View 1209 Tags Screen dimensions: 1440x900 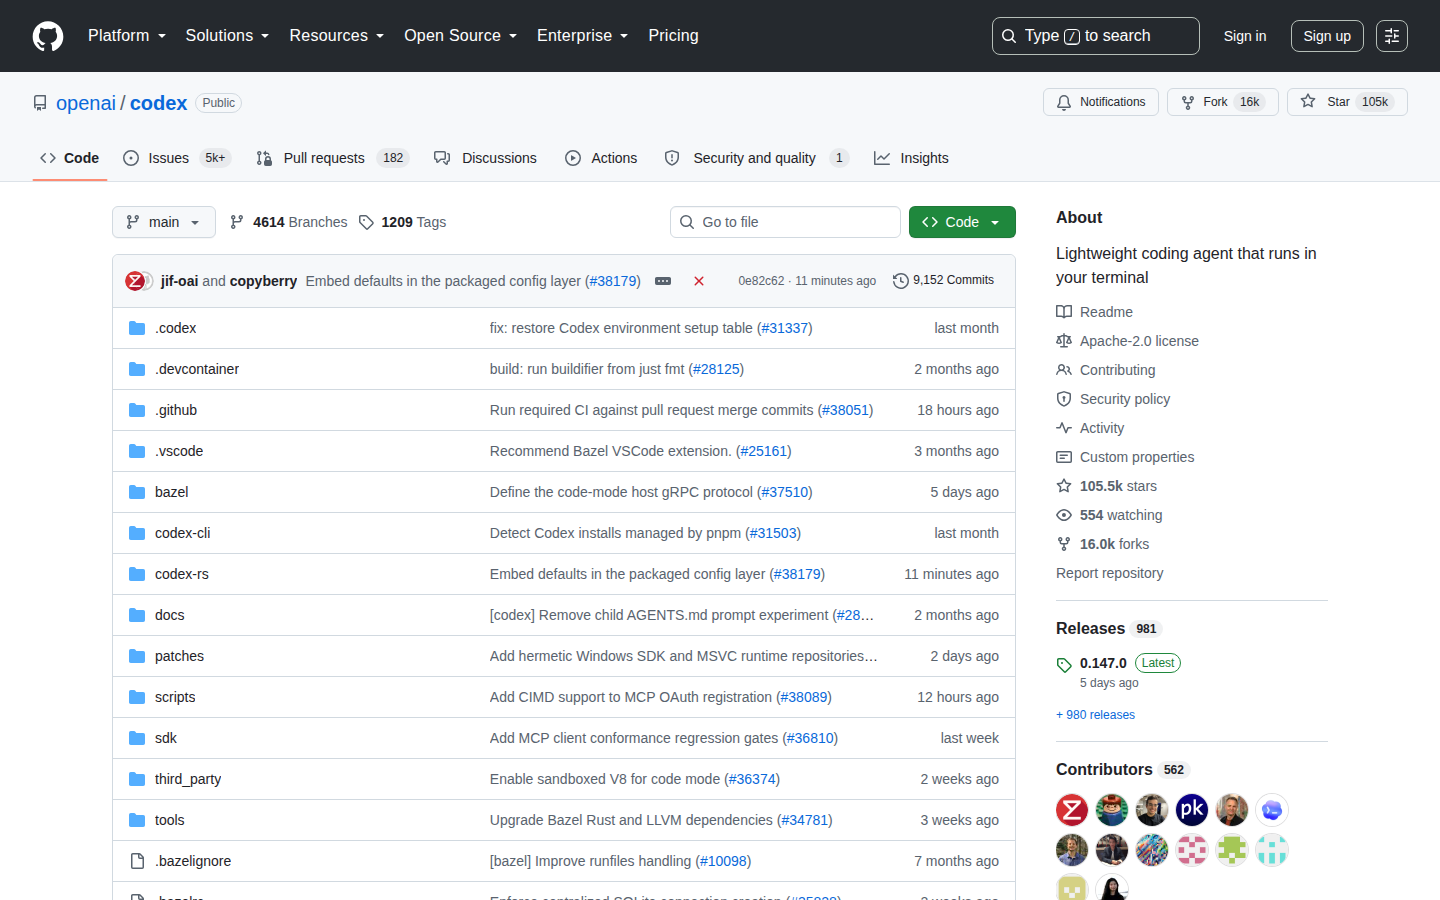pos(402,222)
